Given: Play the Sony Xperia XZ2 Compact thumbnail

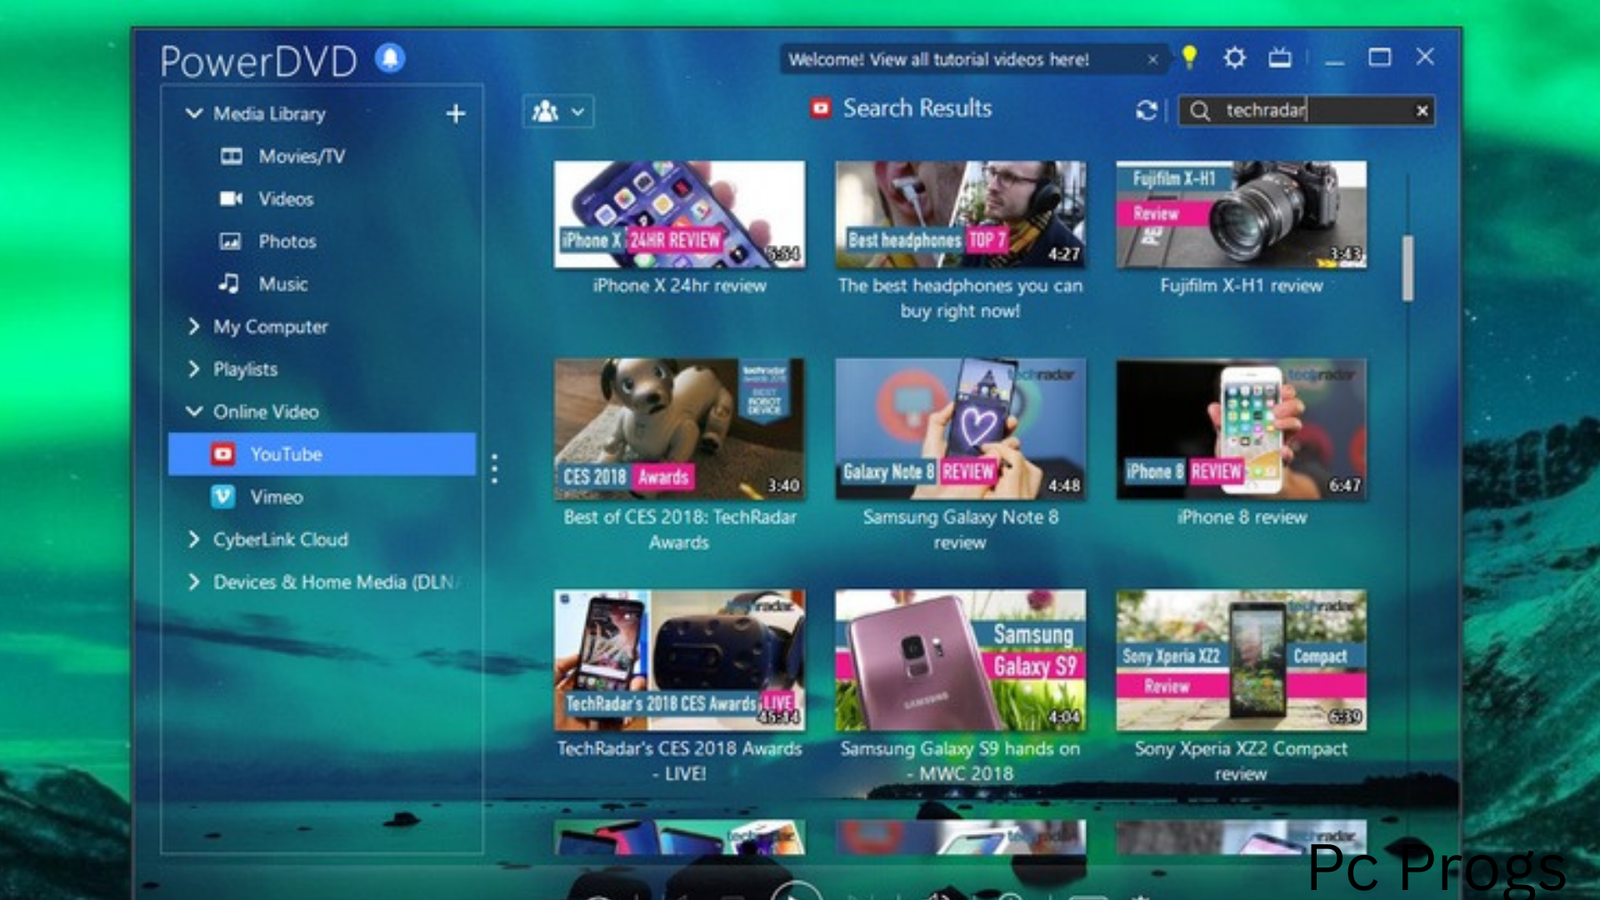Looking at the screenshot, I should (1241, 660).
